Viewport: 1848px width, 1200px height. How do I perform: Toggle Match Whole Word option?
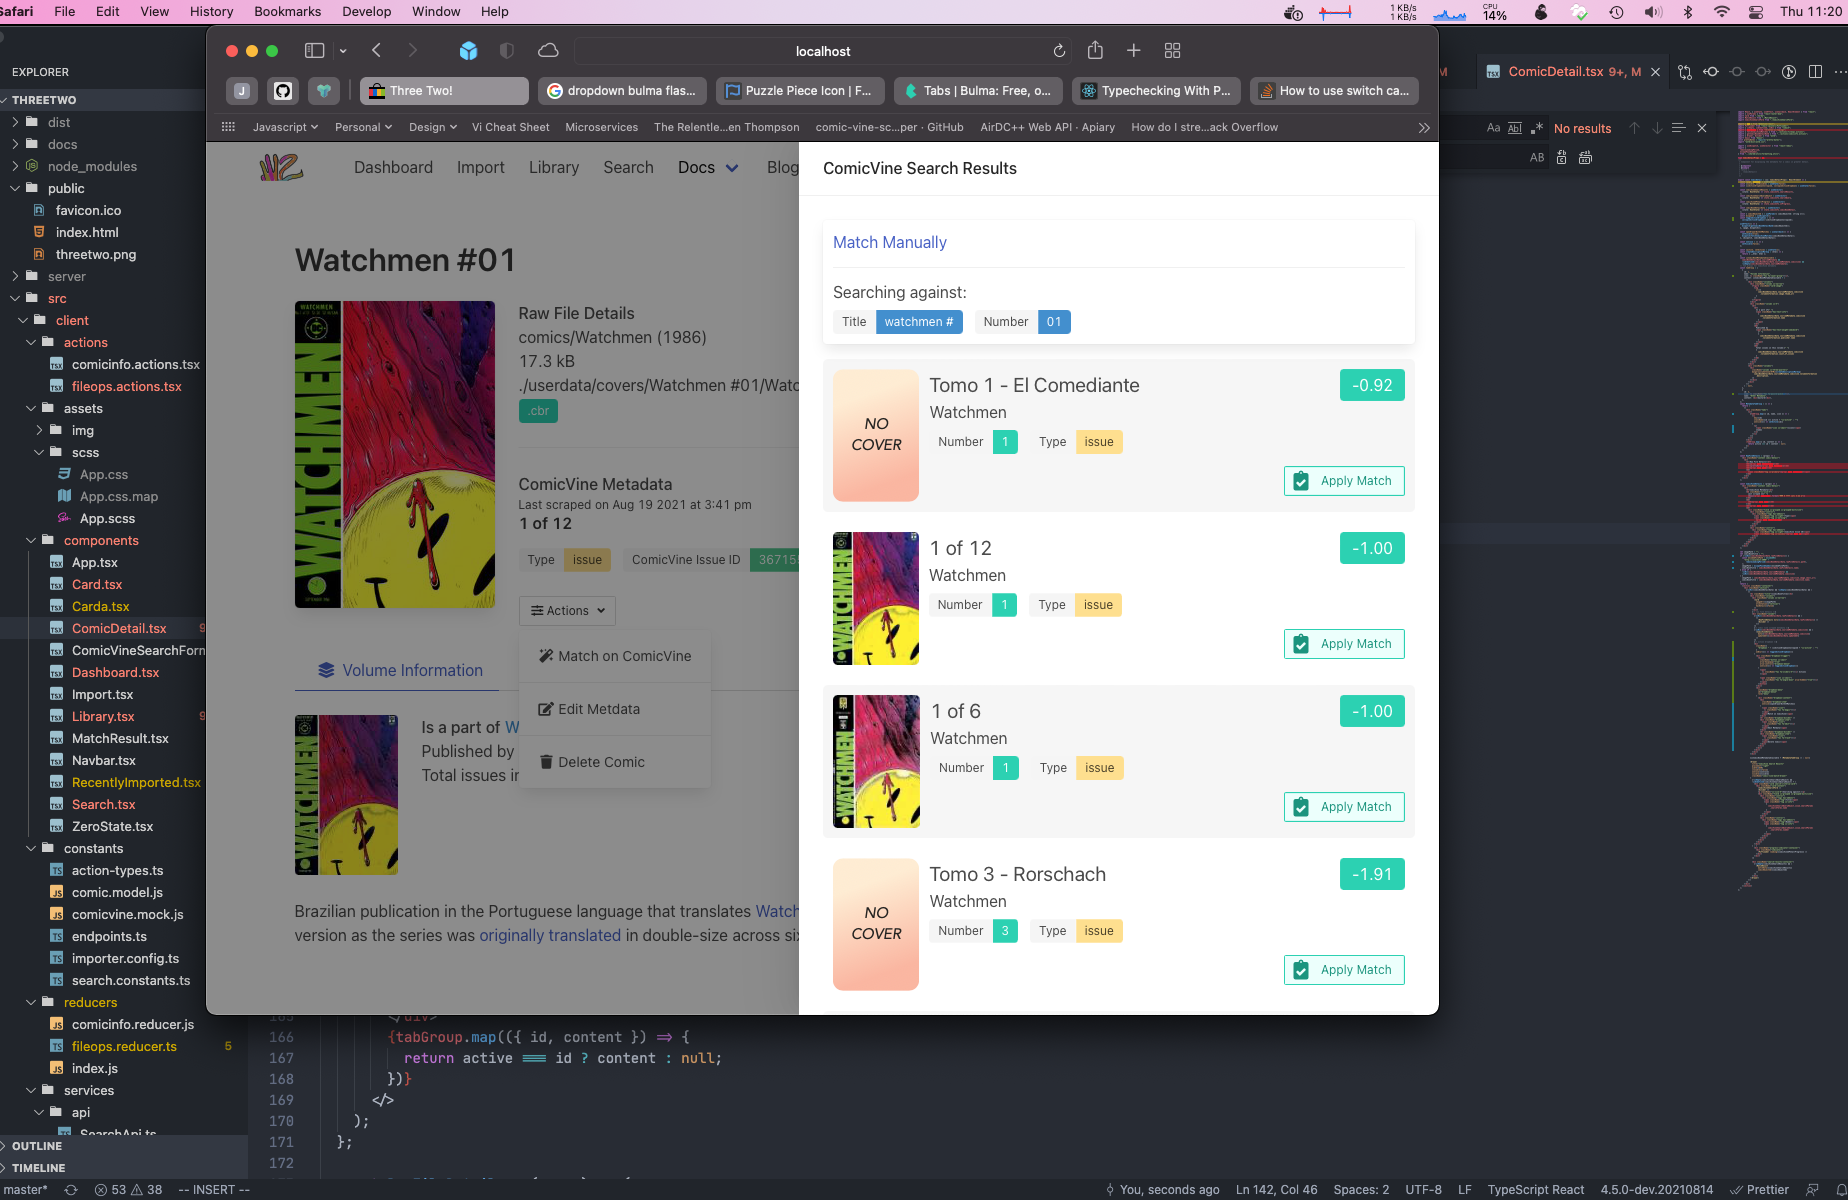click(x=1515, y=128)
